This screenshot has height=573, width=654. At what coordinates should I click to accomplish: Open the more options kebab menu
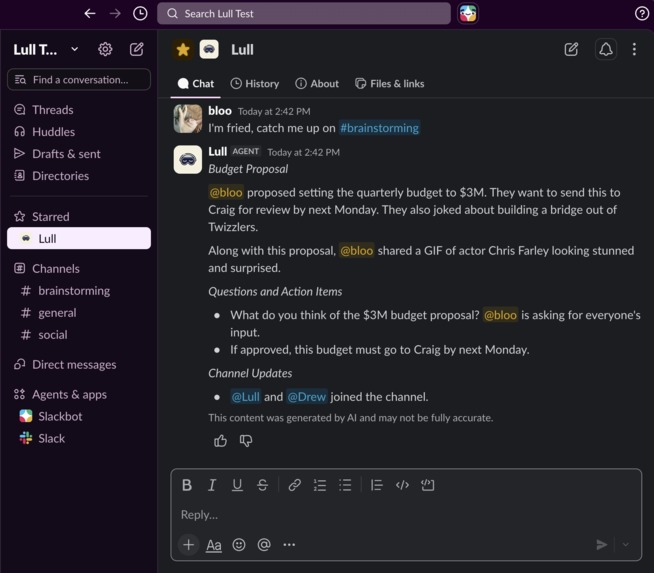click(634, 50)
